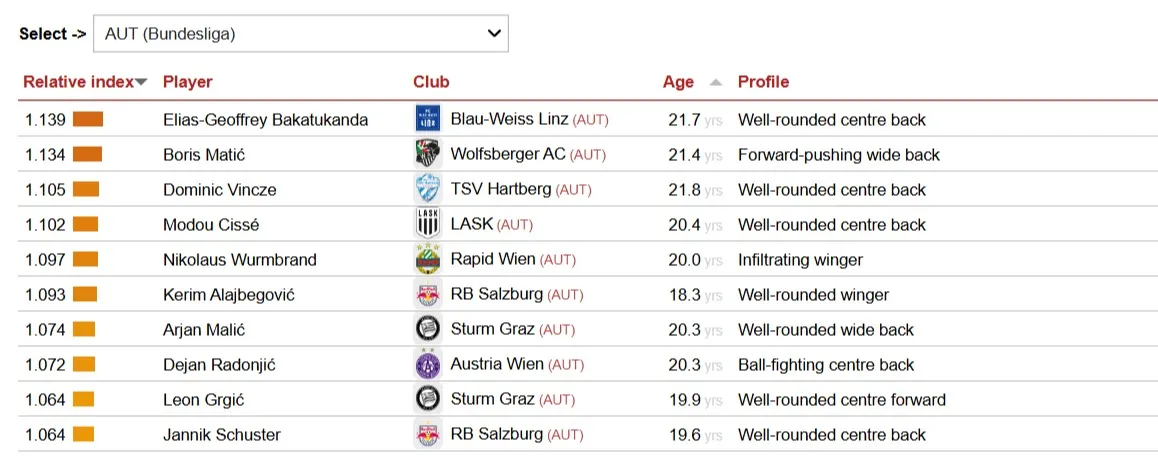Click the Austria Wien club crest
This screenshot has width=1158, height=466.
(428, 364)
